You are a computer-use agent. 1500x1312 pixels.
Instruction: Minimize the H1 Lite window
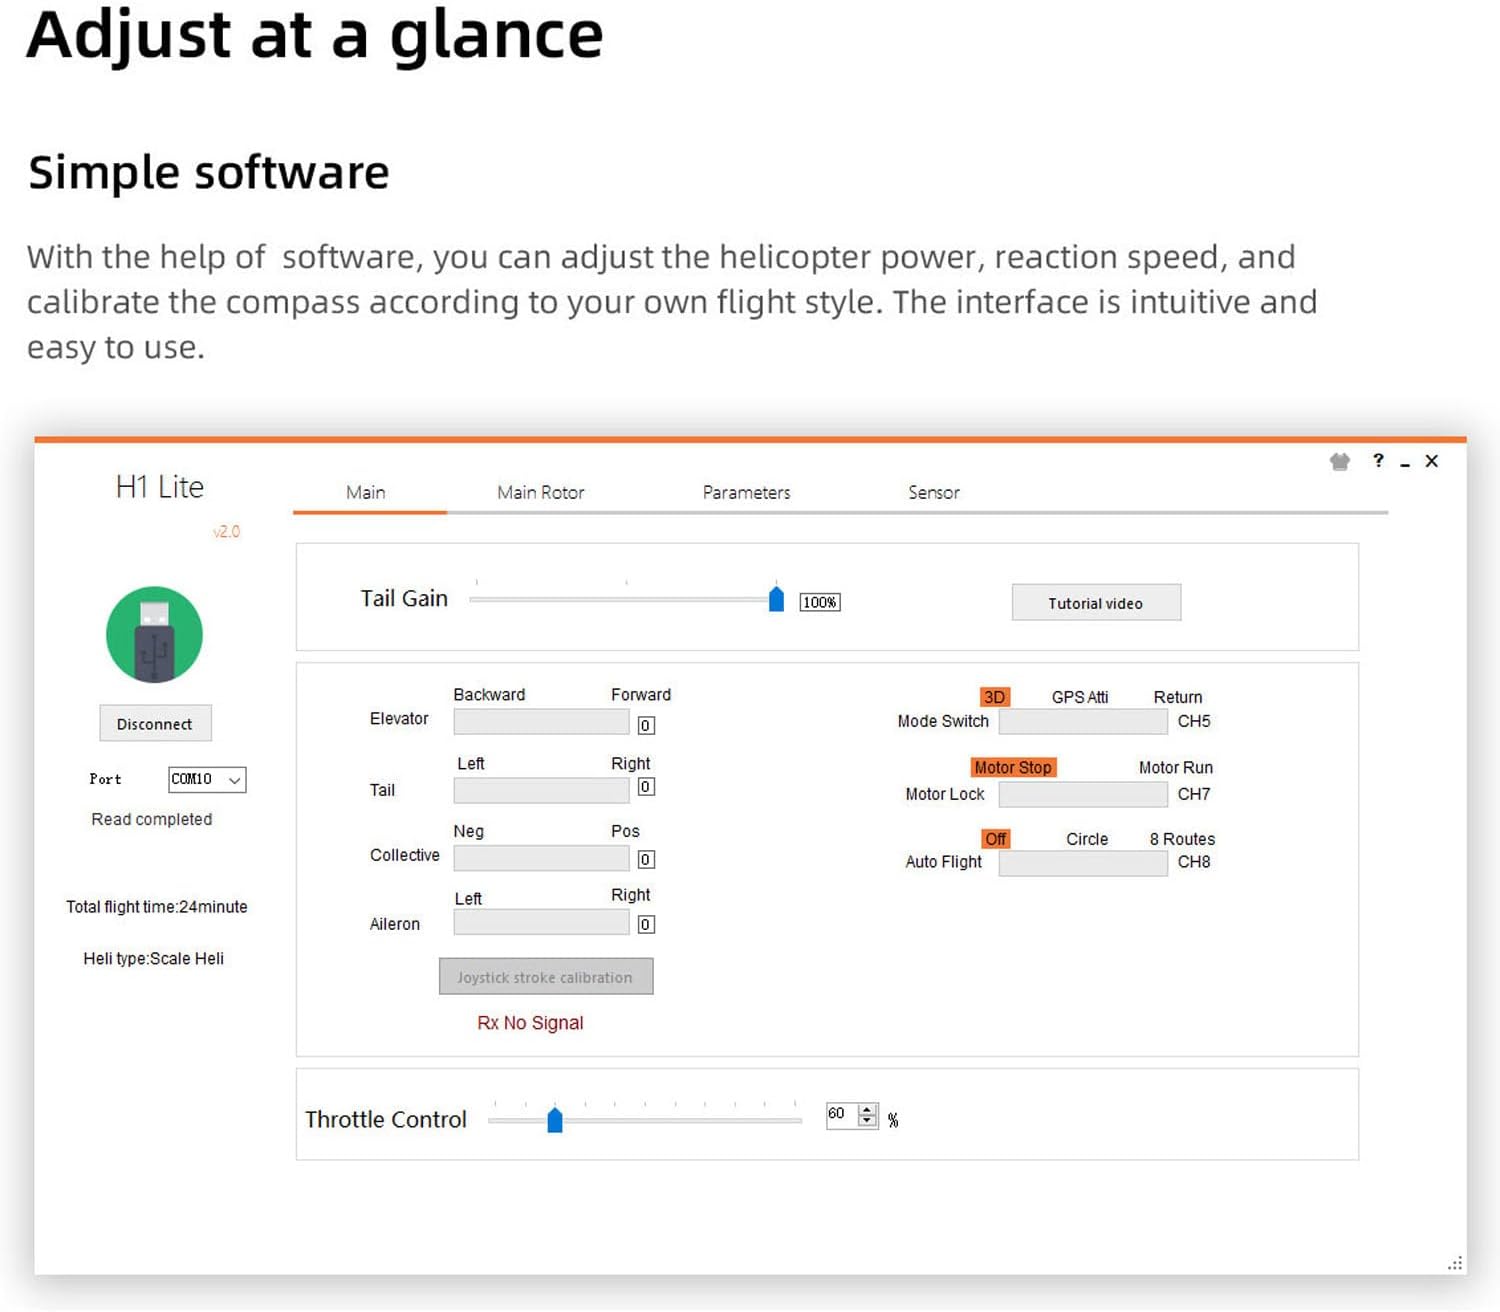pos(1405,463)
